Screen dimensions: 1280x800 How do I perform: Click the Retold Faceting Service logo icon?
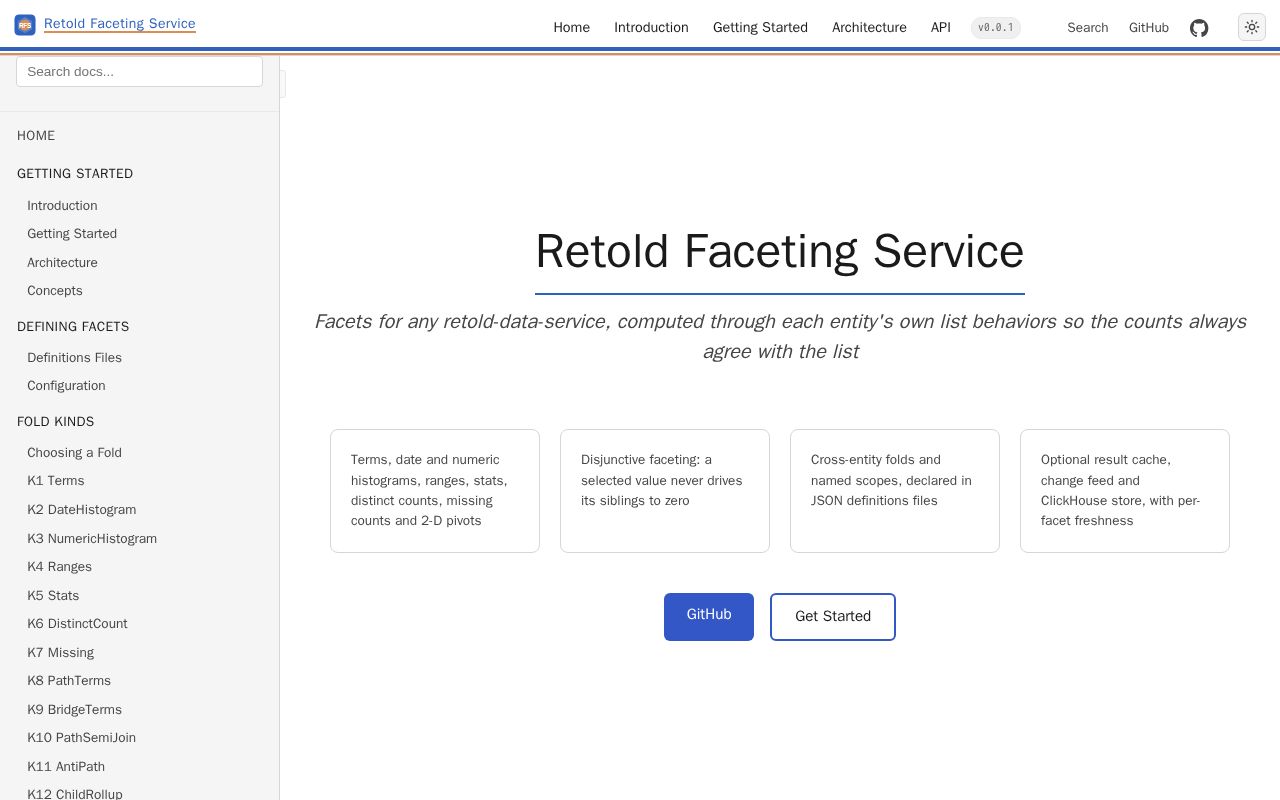(25, 25)
